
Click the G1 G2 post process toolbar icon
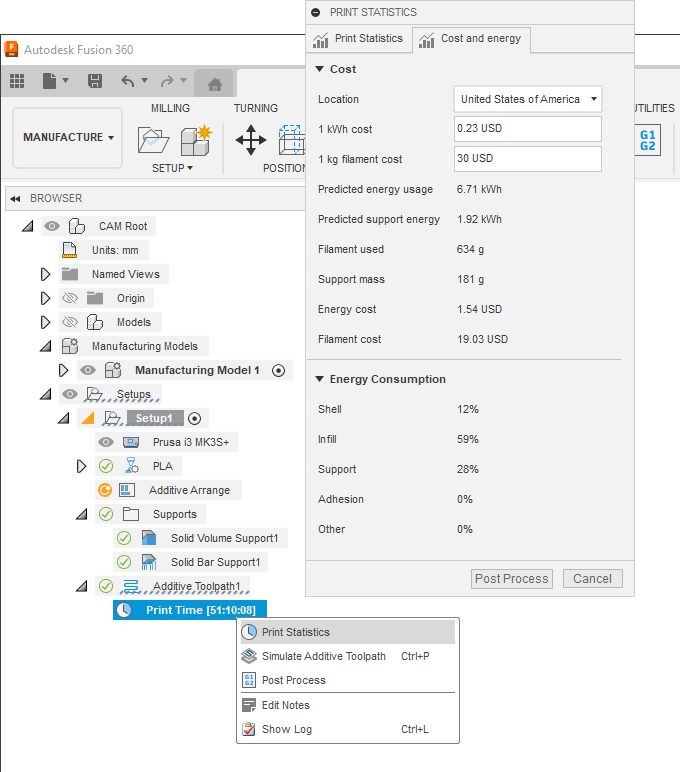(x=648, y=140)
